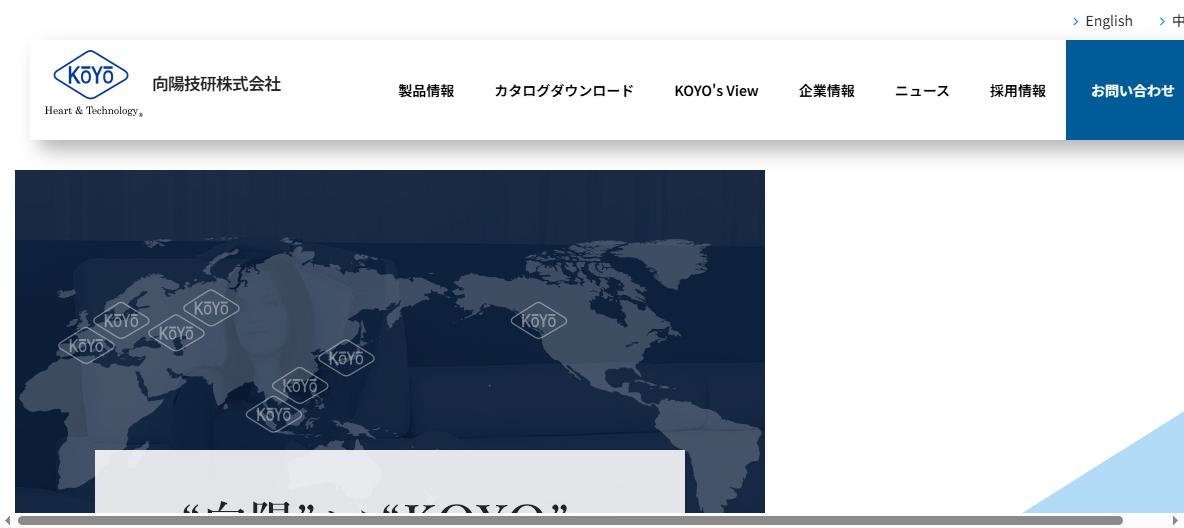Click the お問い合わせ contact button
Screen dimensions: 1184x528
pyautogui.click(x=1125, y=90)
